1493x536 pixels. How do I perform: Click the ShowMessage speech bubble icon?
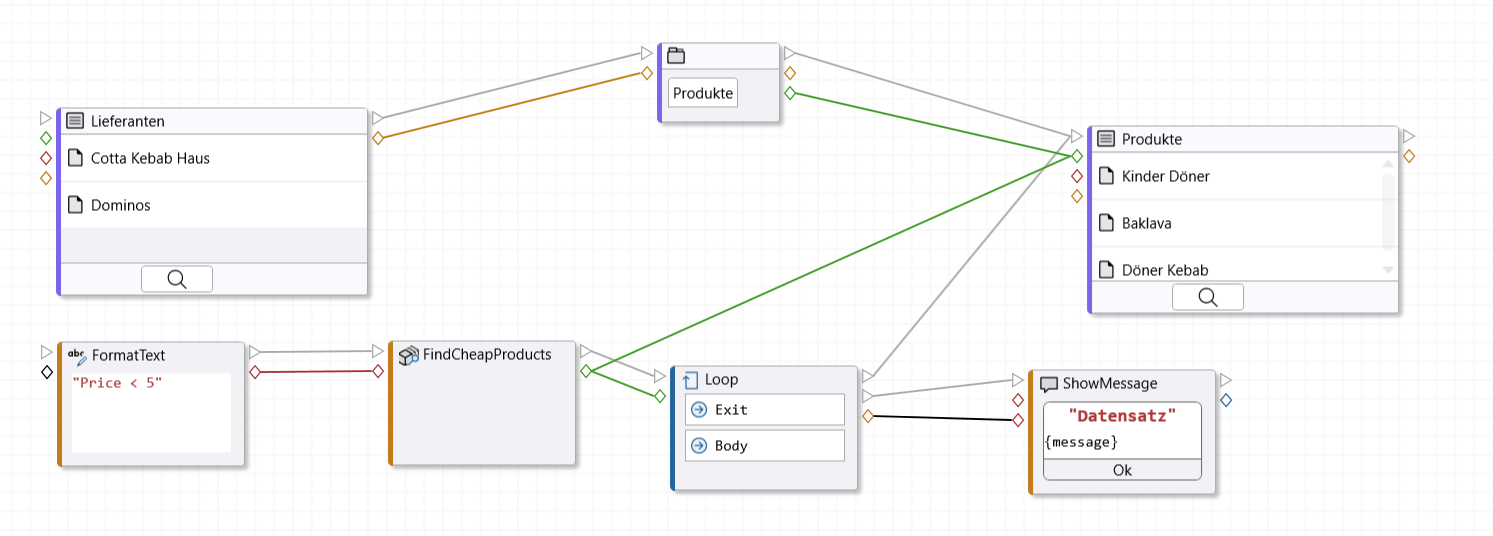point(1049,384)
